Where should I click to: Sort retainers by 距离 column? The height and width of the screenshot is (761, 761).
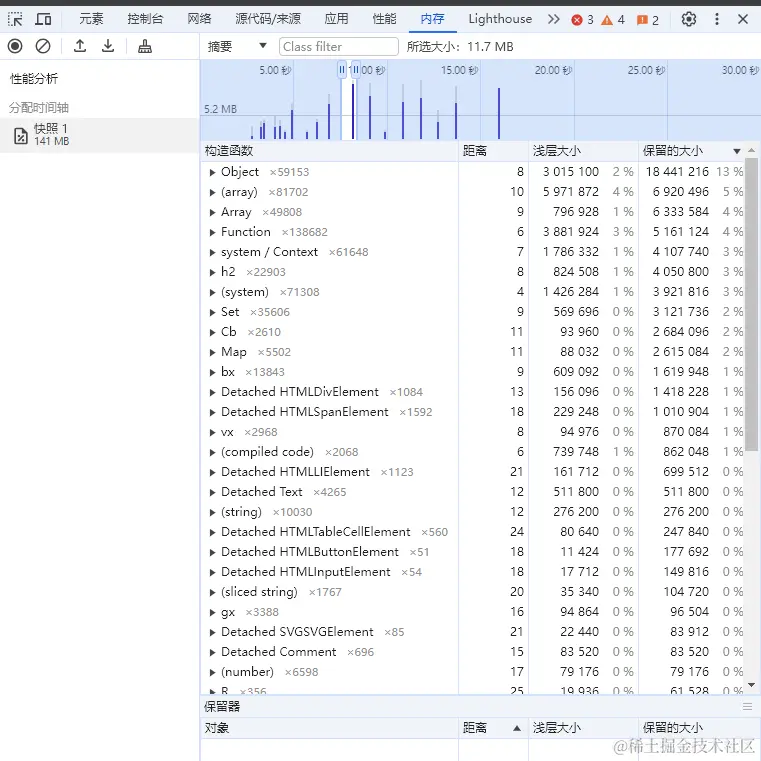tap(493, 728)
